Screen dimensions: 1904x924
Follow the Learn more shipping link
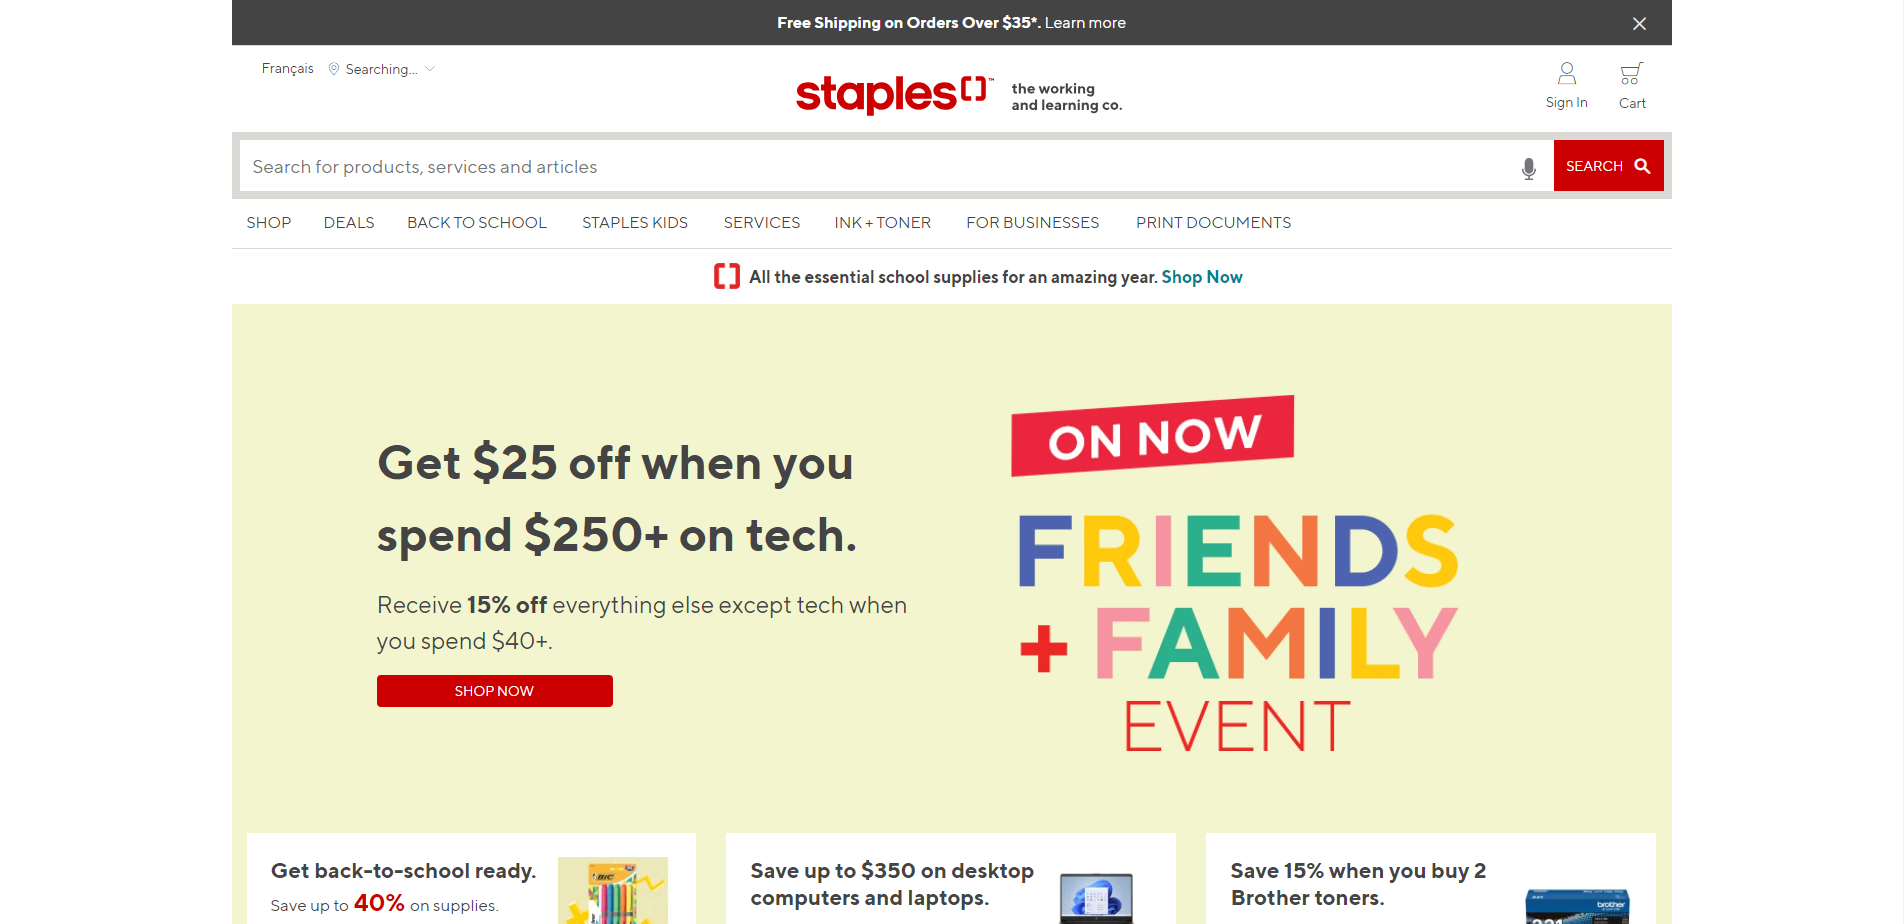(x=1085, y=23)
